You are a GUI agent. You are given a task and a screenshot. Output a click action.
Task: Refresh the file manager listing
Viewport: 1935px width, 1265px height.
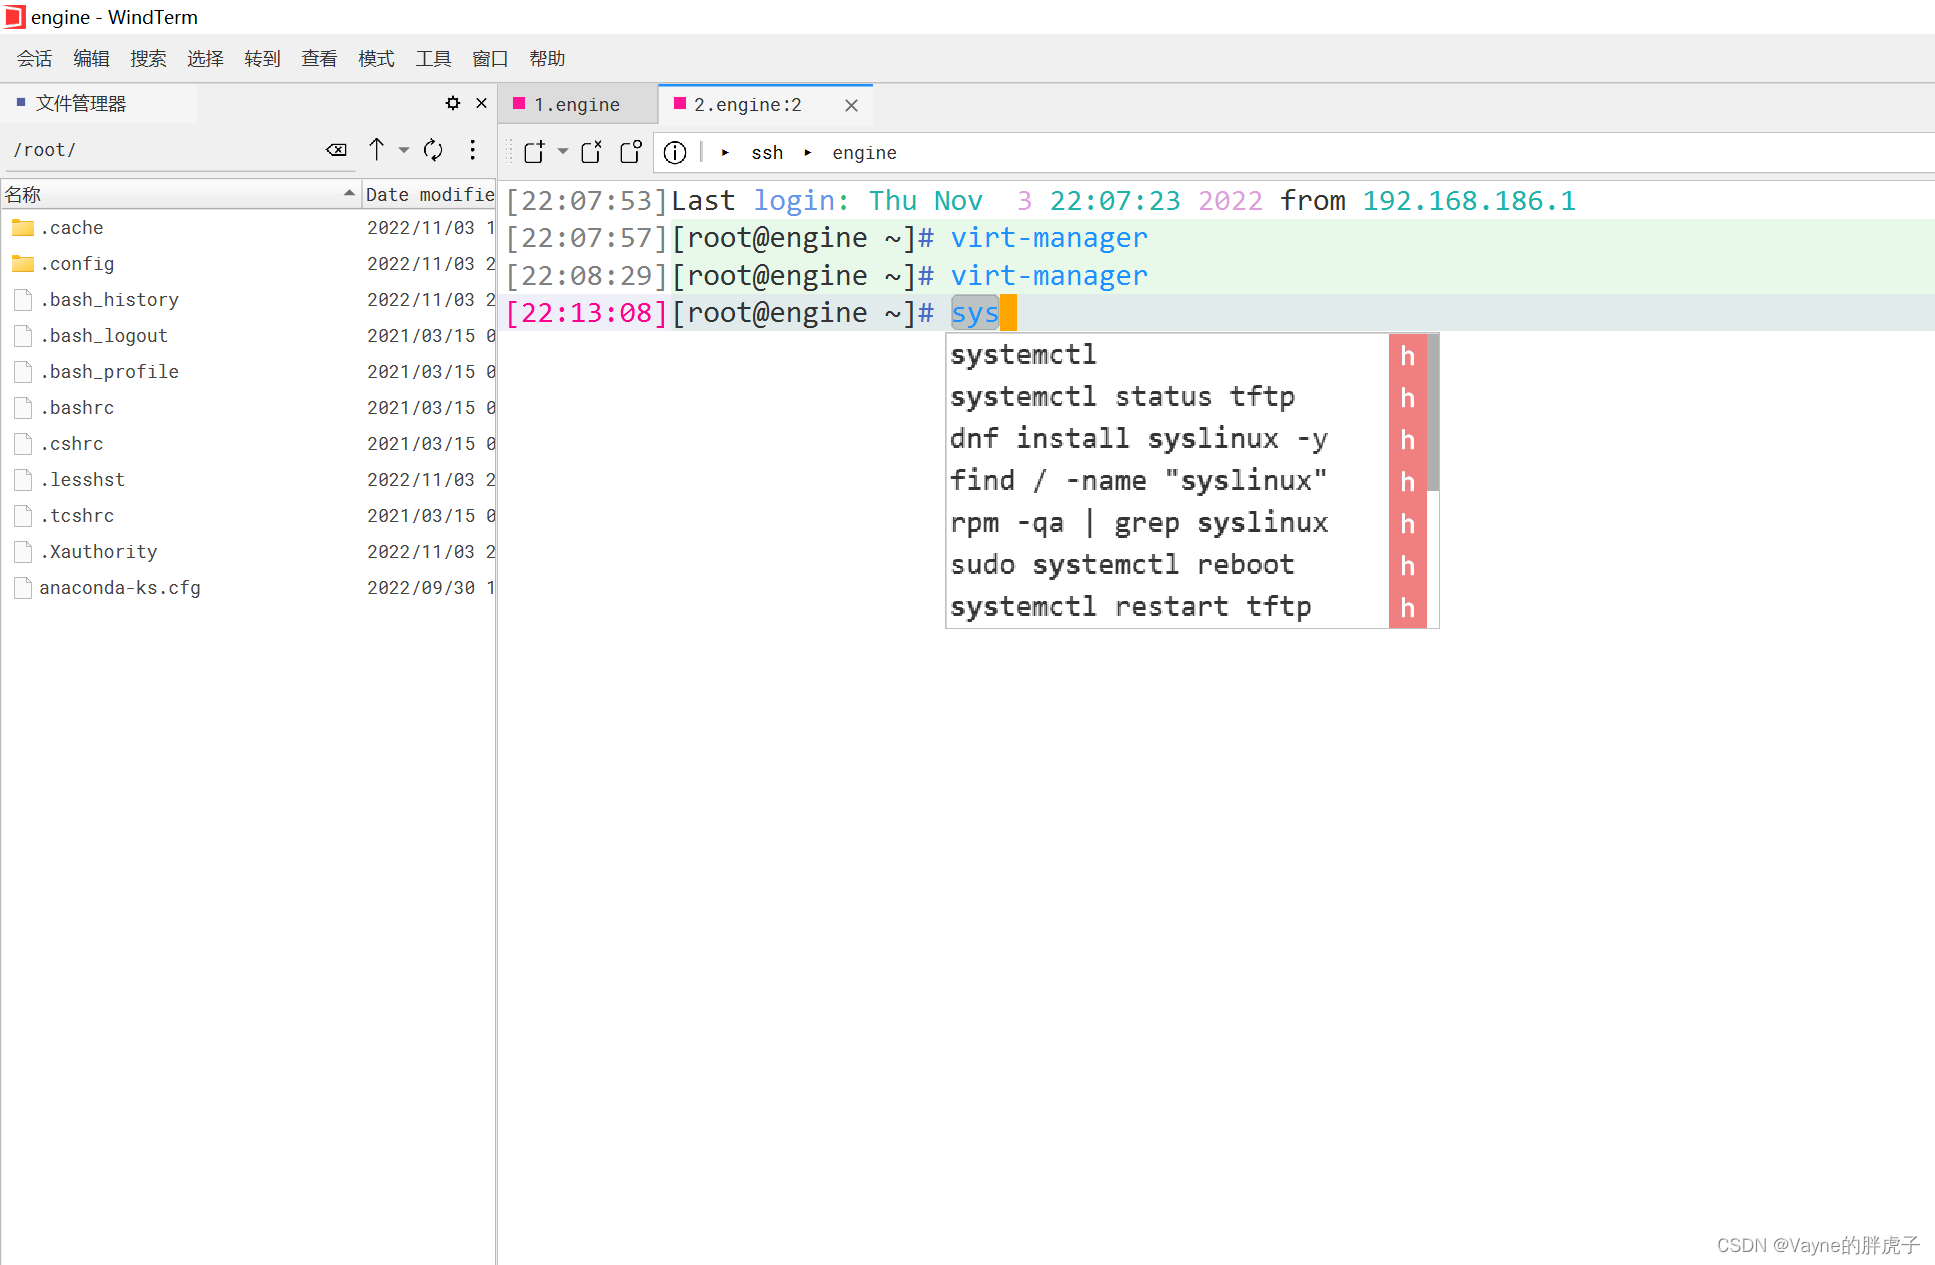(x=433, y=150)
